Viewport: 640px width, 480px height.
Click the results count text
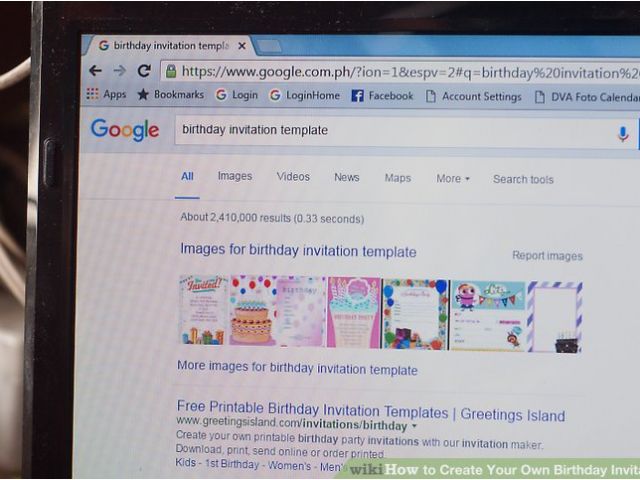point(272,218)
